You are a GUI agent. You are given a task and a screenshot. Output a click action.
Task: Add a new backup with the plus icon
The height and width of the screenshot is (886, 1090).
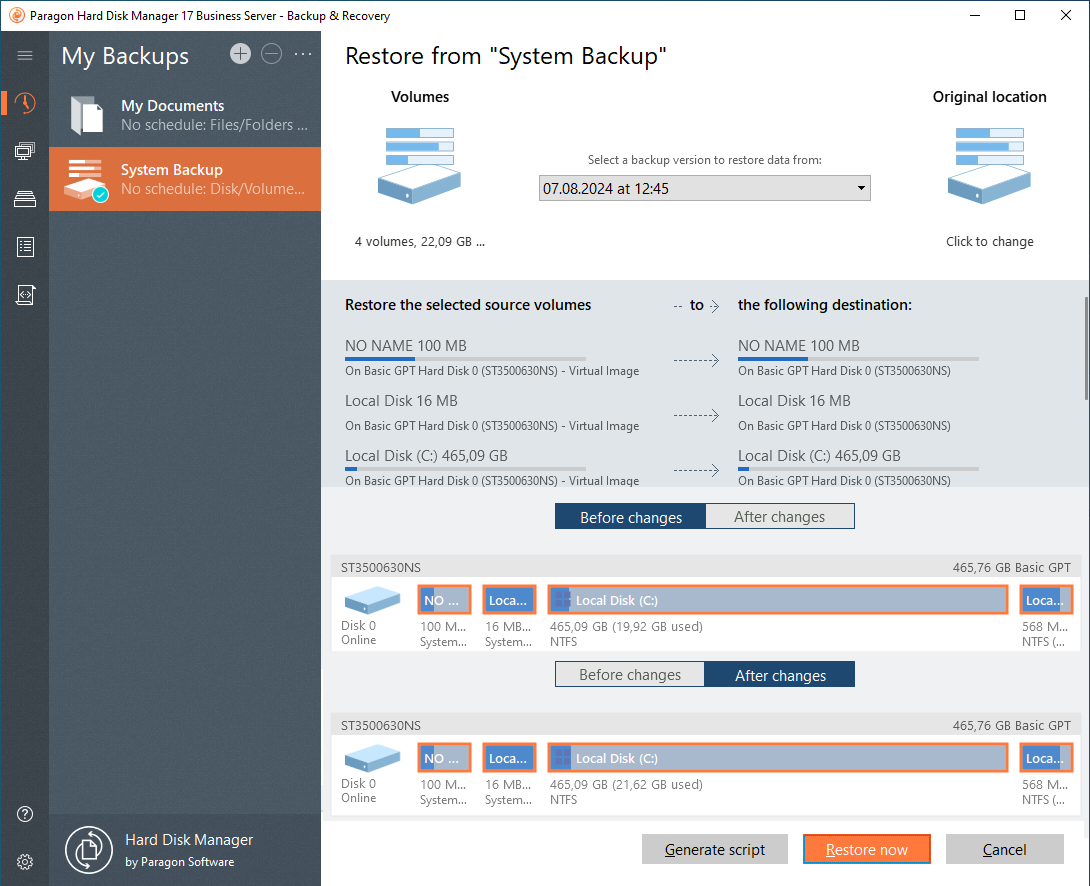240,54
